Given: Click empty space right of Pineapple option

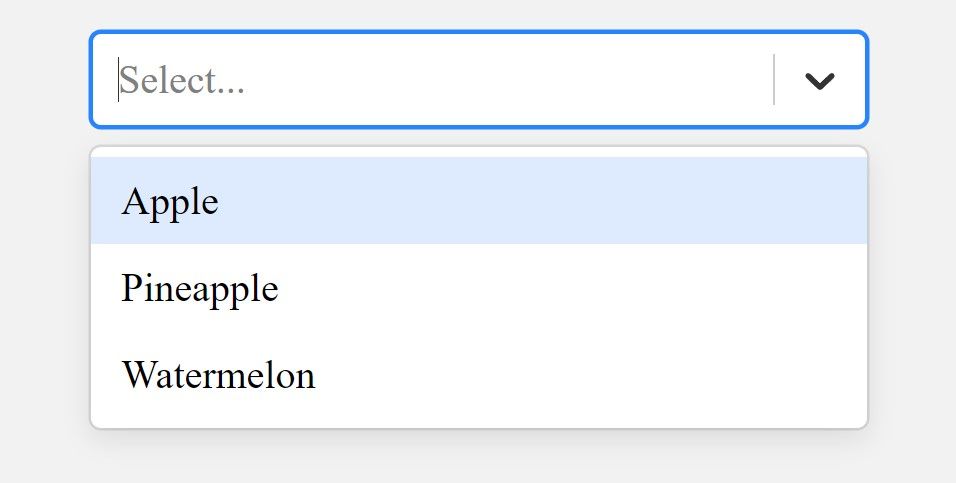Looking at the screenshot, I should coord(600,288).
